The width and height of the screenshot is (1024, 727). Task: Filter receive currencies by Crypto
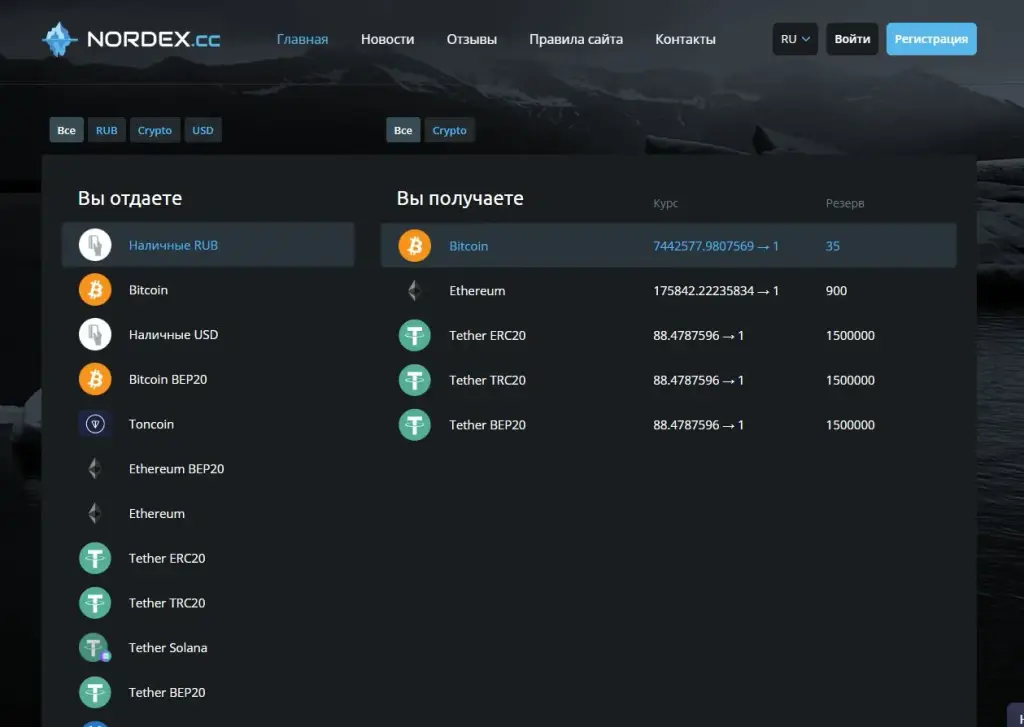[x=449, y=130]
